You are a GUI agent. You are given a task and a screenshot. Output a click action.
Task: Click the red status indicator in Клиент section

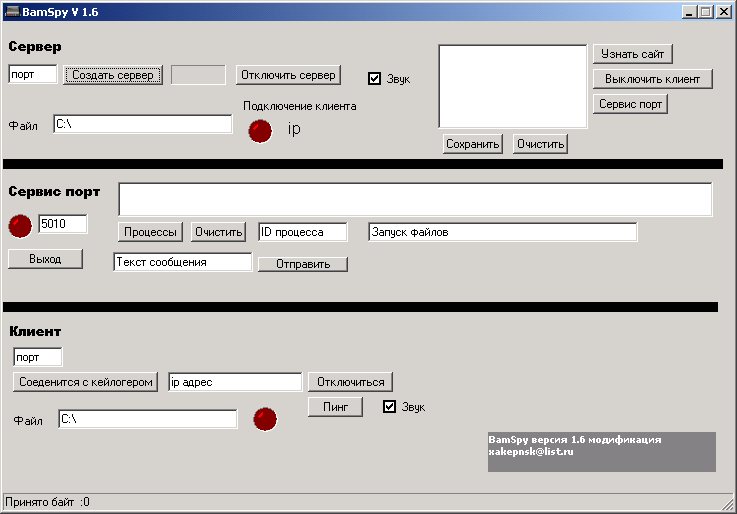265,419
